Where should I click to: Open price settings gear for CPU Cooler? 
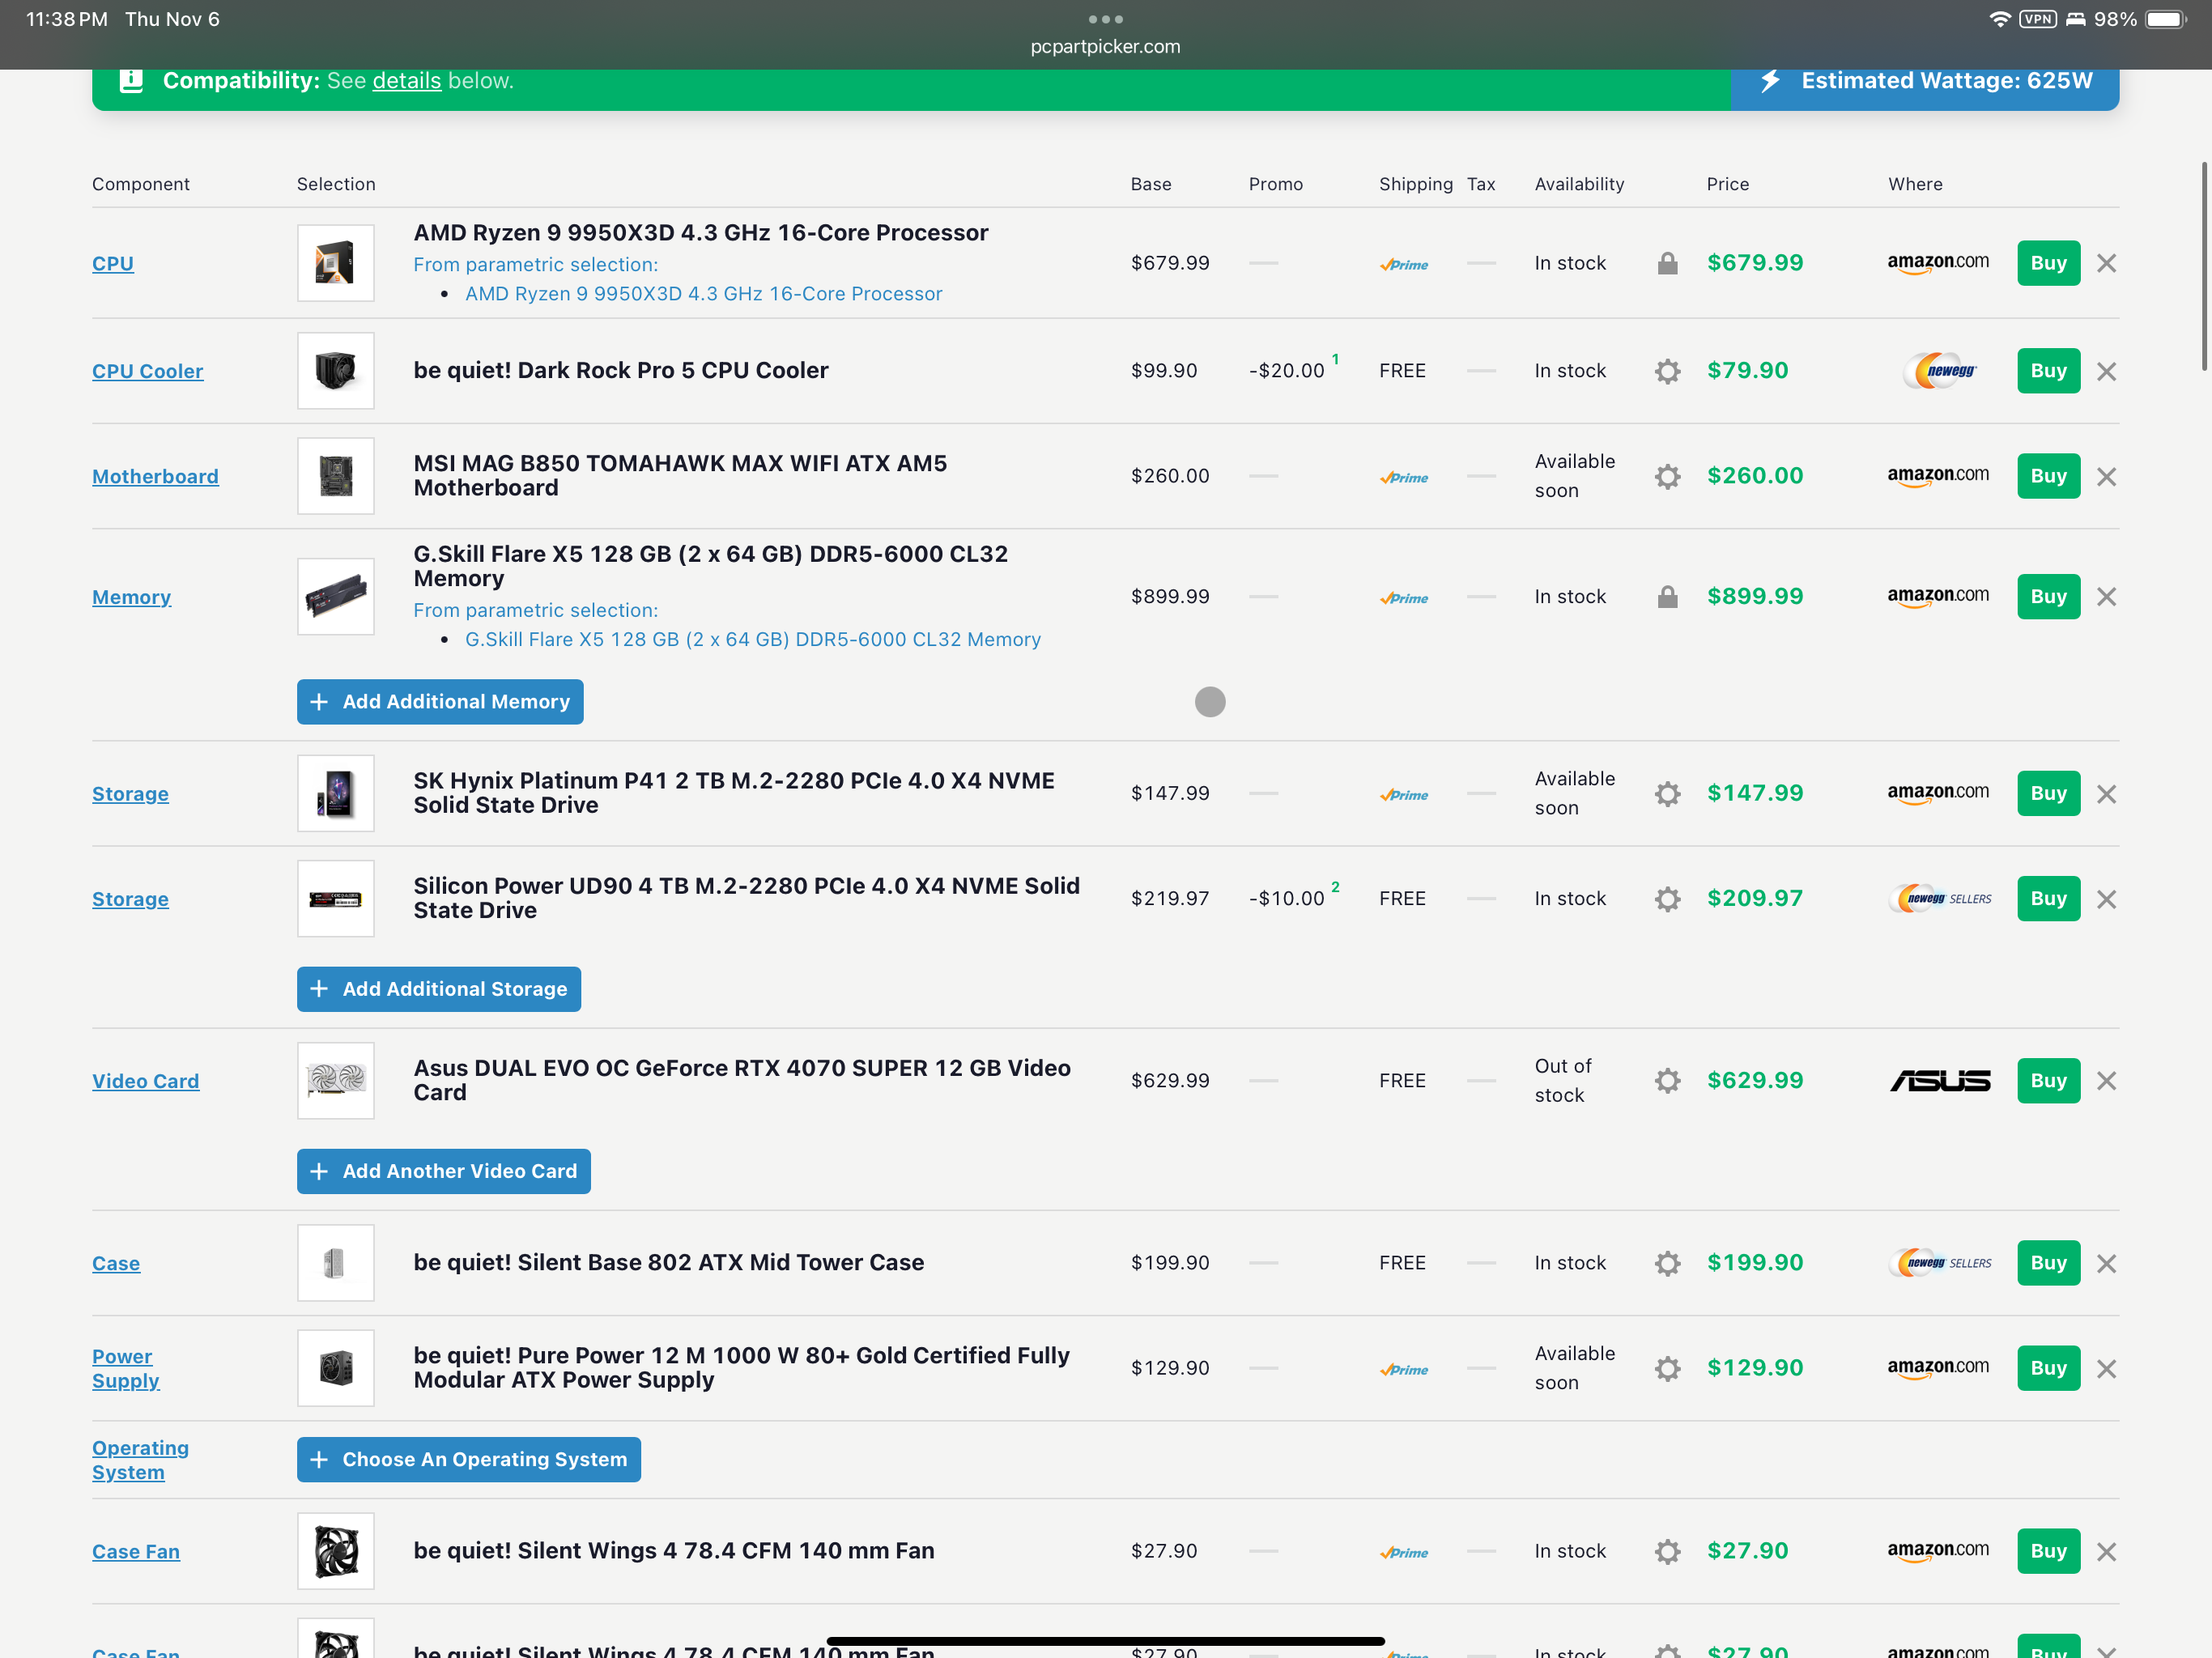(1667, 371)
